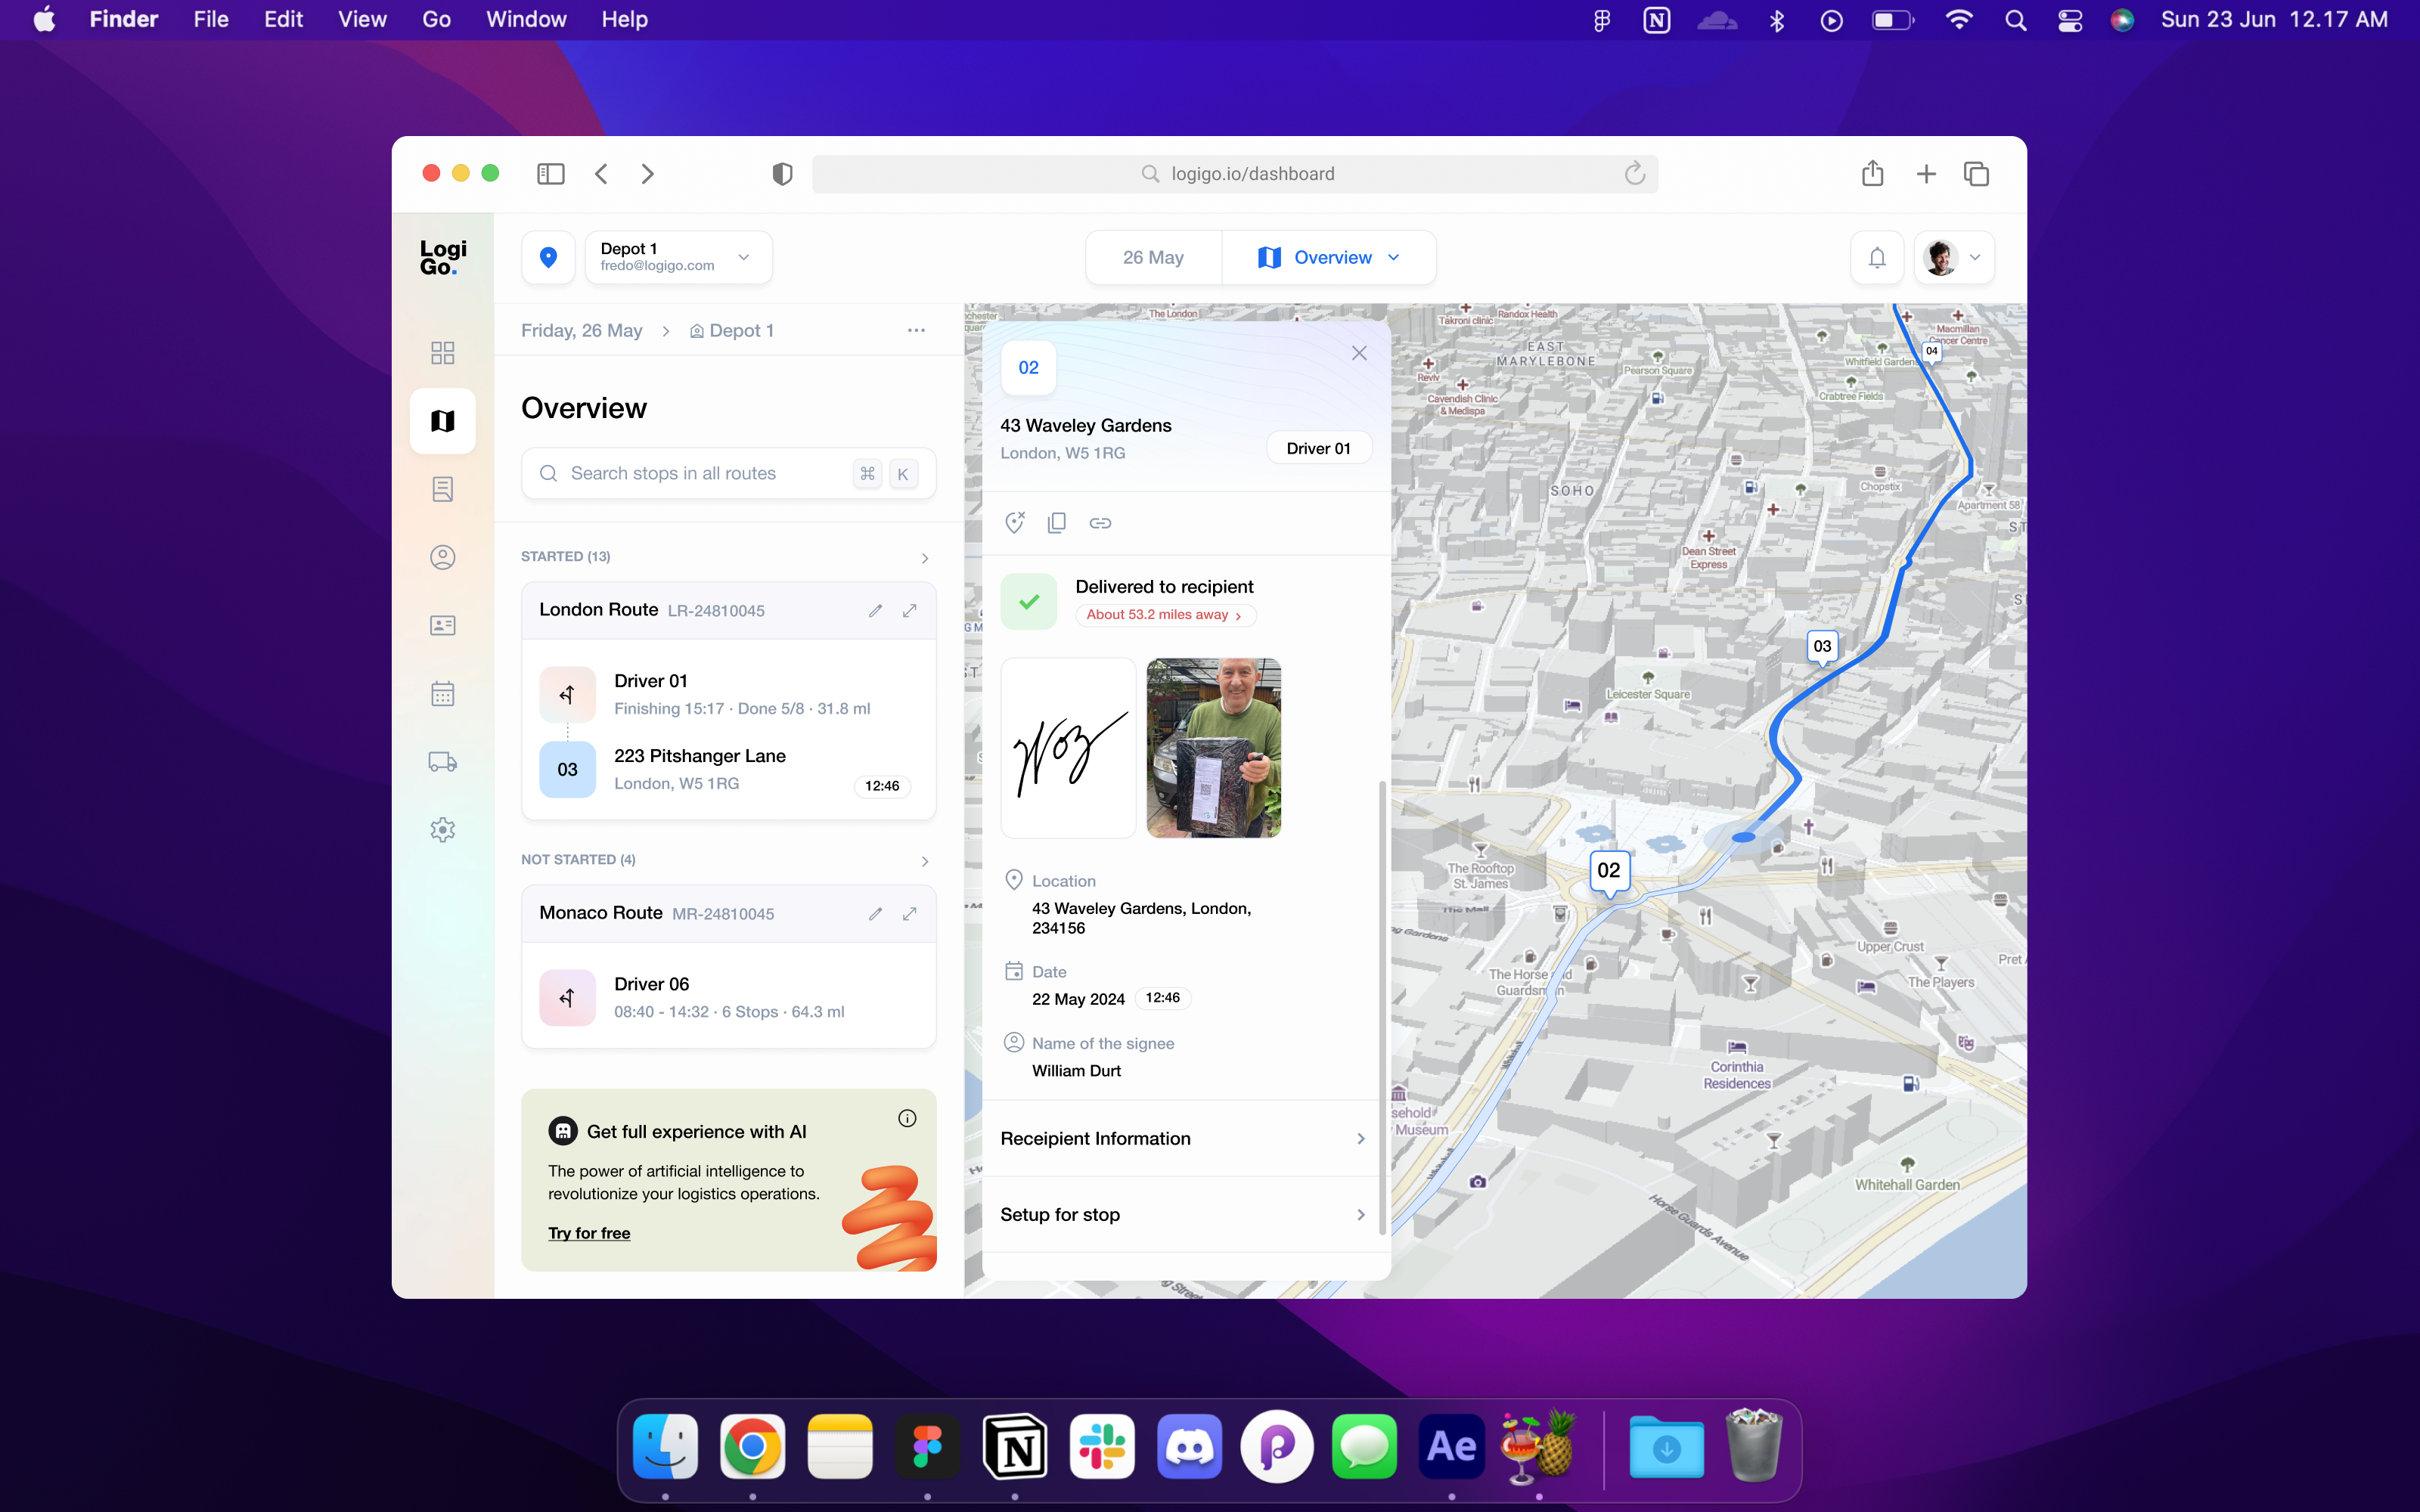Click the truck vehicles icon in sidebar
Viewport: 2420px width, 1512px height.
point(442,762)
